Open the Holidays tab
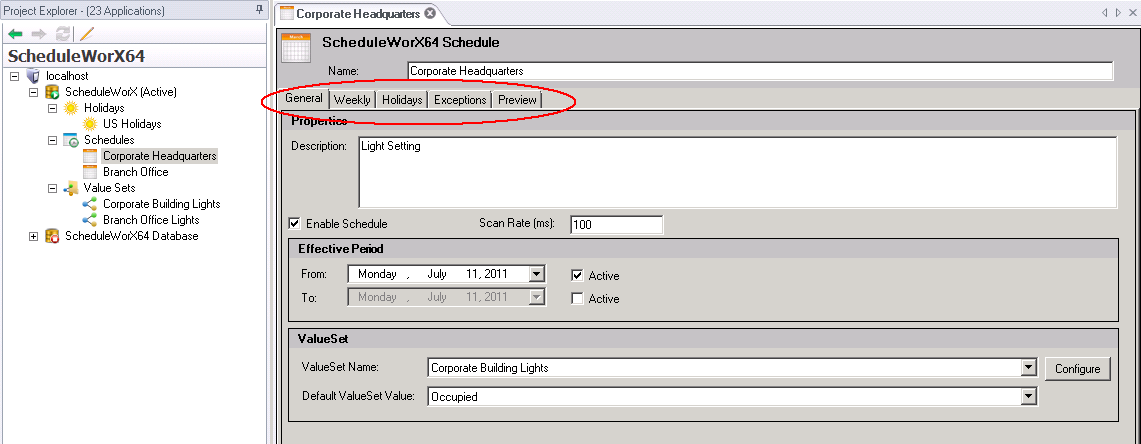Screen dimensions: 1141x444 pos(402,100)
